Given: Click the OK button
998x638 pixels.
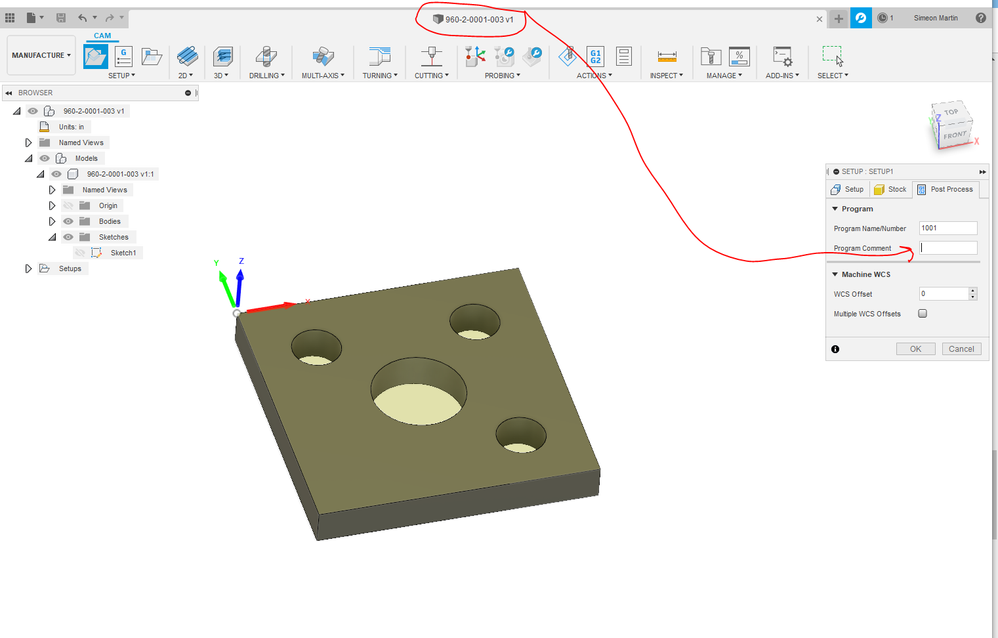Looking at the screenshot, I should (915, 349).
